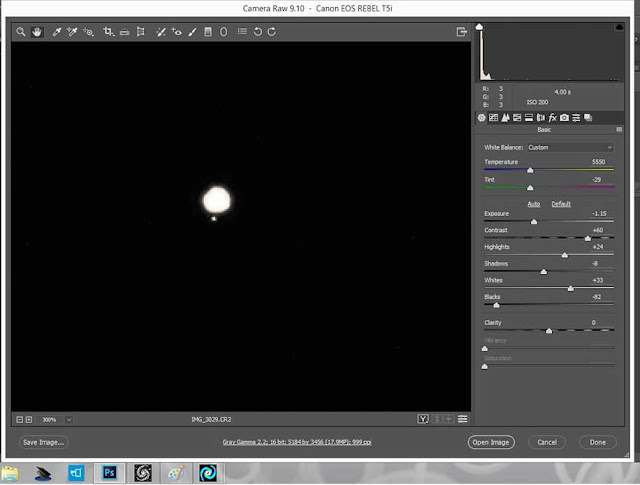
Task: Switch to the Camera Calibration panel tab
Action: click(x=564, y=118)
